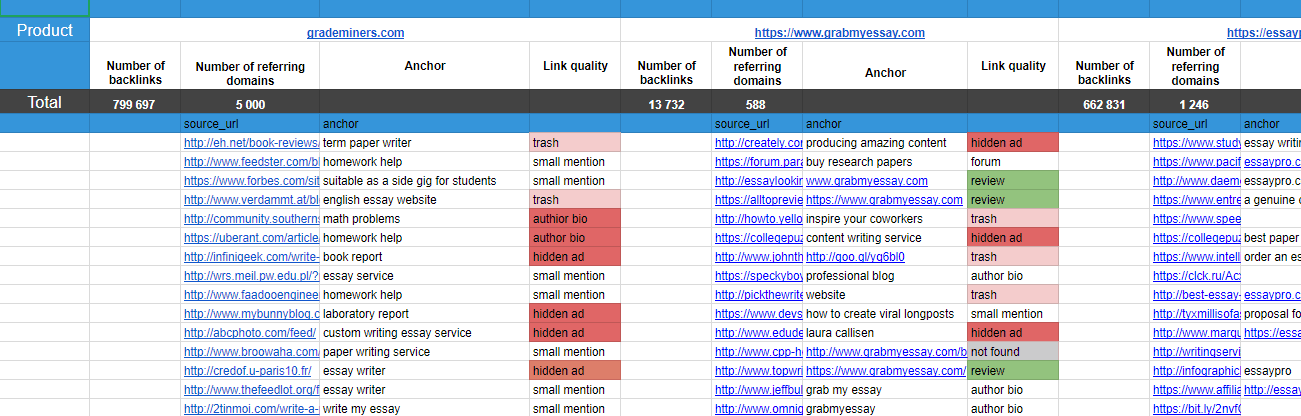Follow the goo.gl/yq6bl0 anchor link
This screenshot has height=416, width=1301.
[855, 257]
